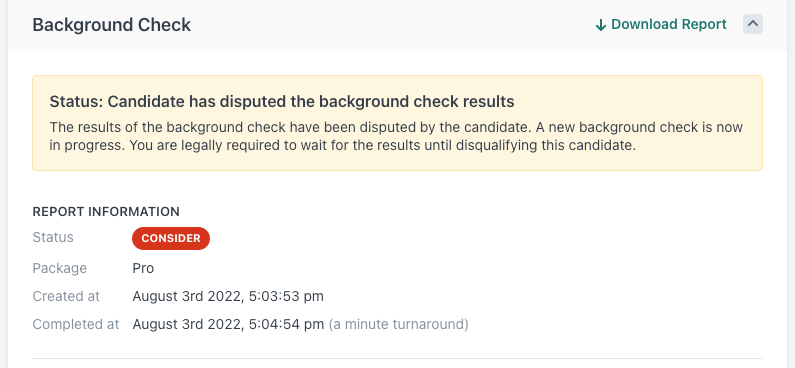Select the REPORT INFORMATION heading

coord(106,211)
